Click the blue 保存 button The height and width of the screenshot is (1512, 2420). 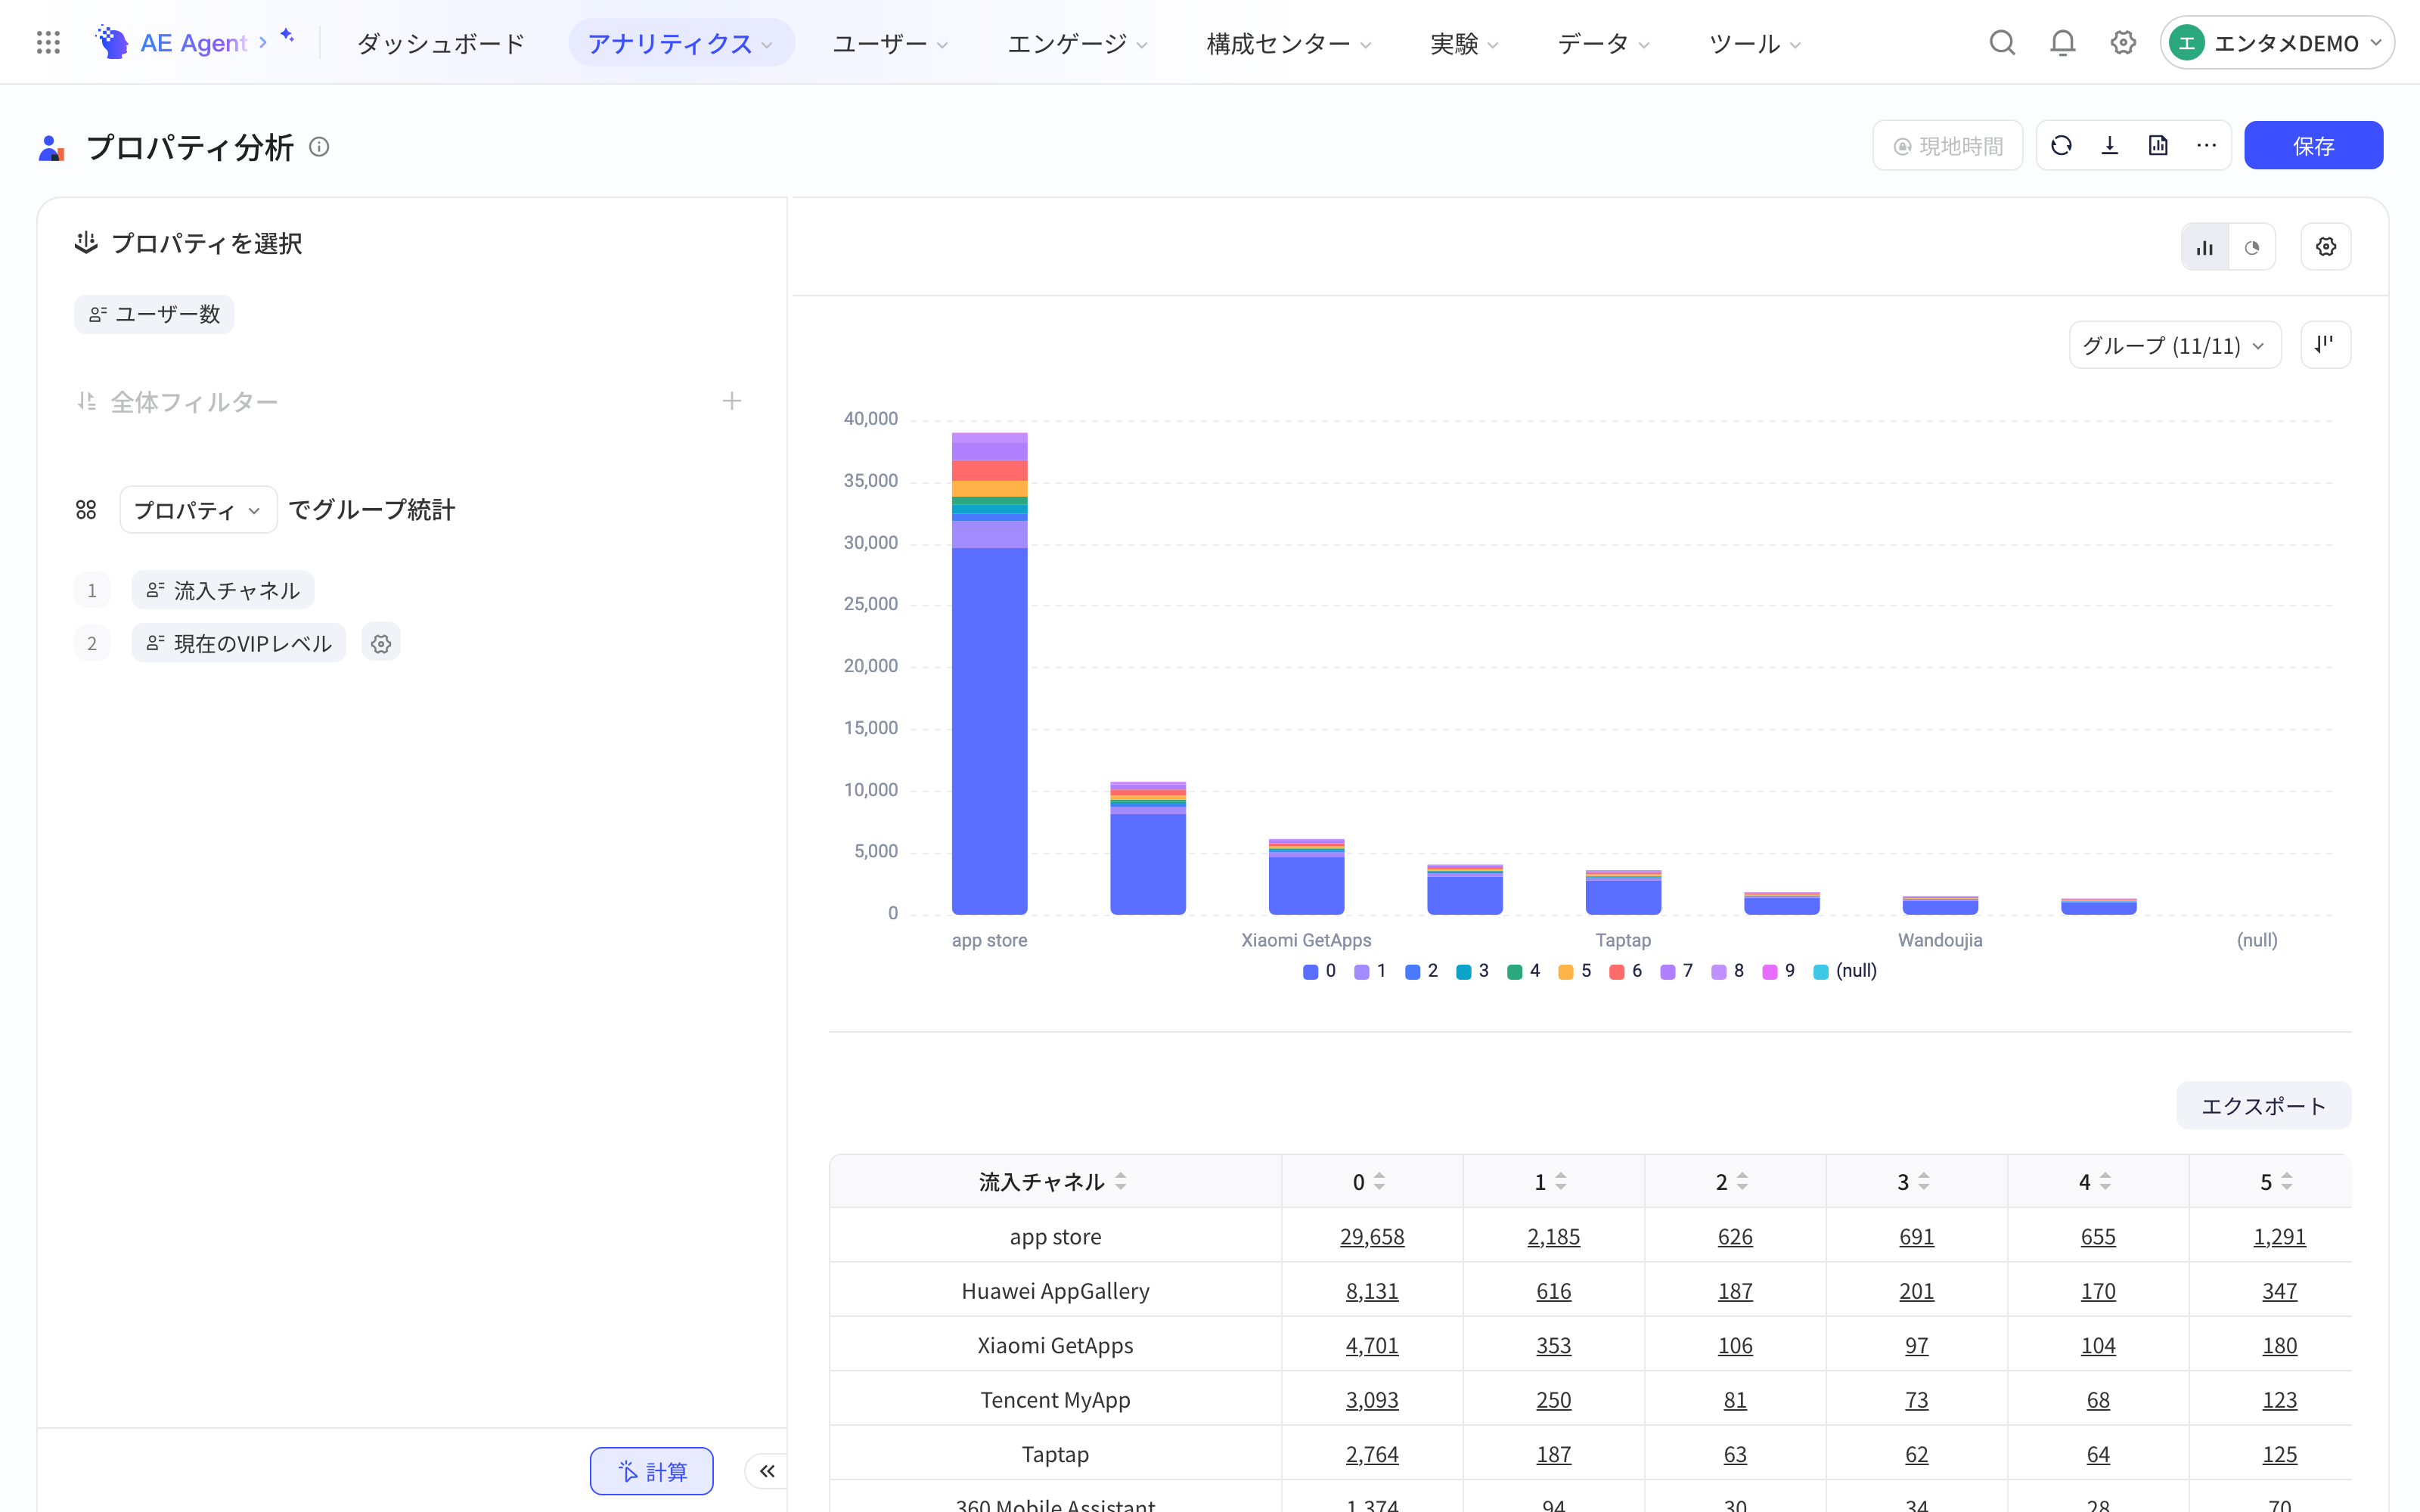pos(2313,145)
